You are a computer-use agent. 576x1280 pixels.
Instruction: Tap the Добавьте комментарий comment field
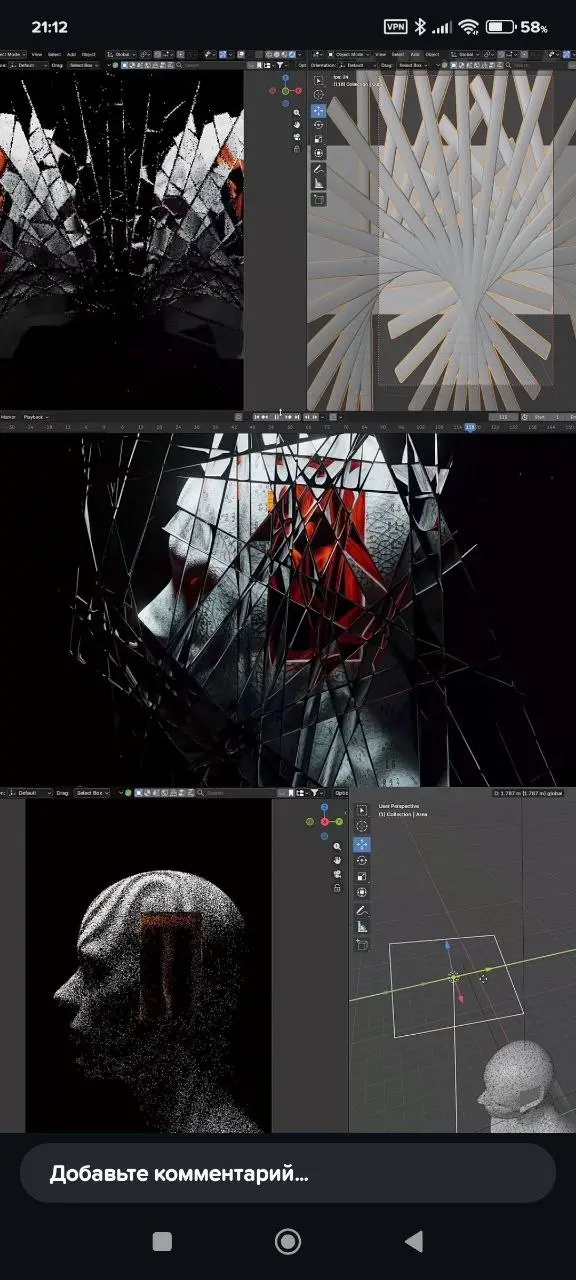(288, 1173)
